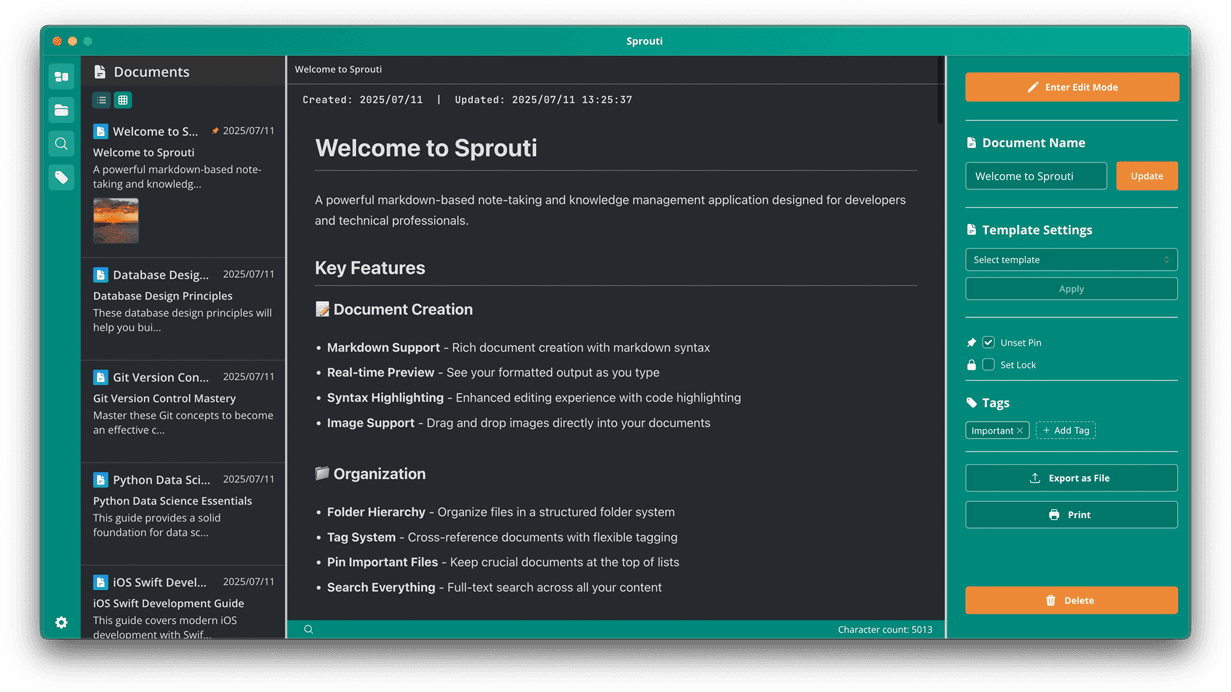Open settings gear icon
This screenshot has height=692, width=1231.
(x=61, y=622)
